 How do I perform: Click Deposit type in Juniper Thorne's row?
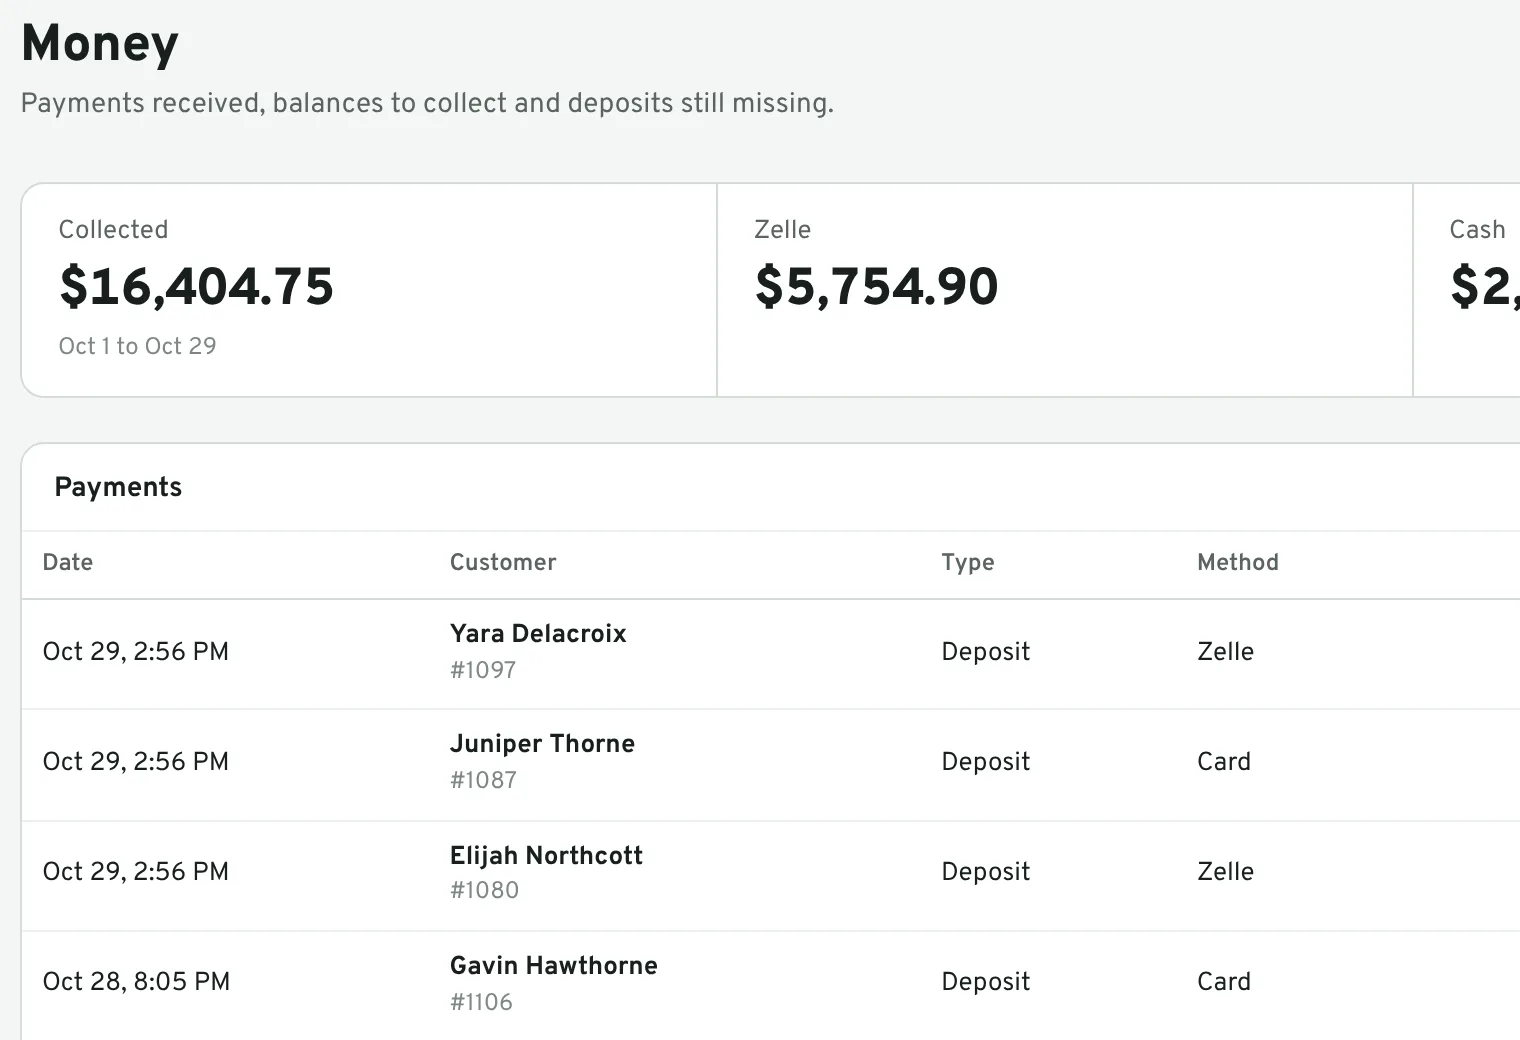click(x=986, y=762)
